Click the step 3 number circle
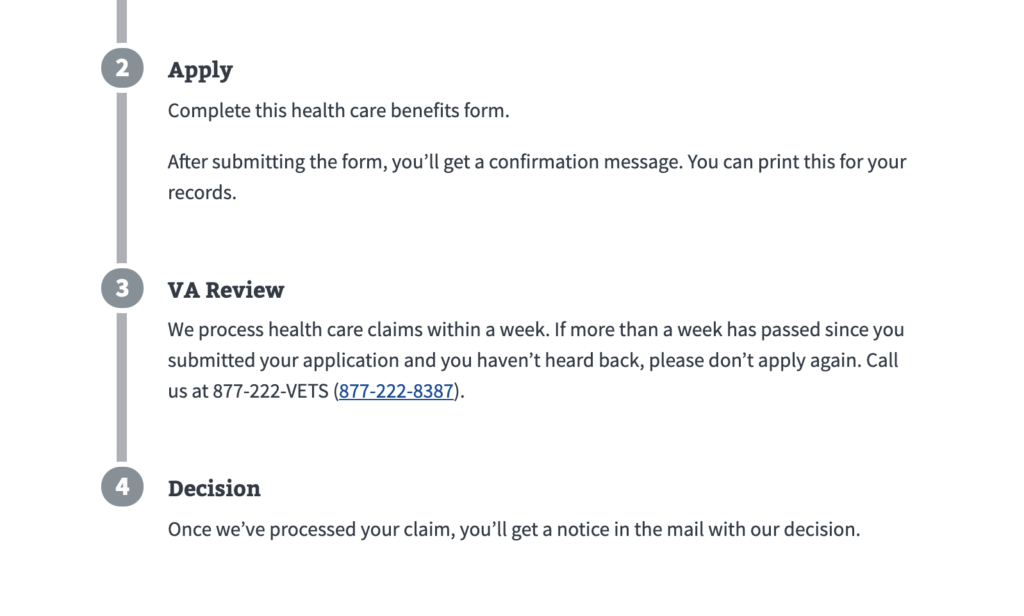Image resolution: width=1024 pixels, height=616 pixels. [x=122, y=289]
